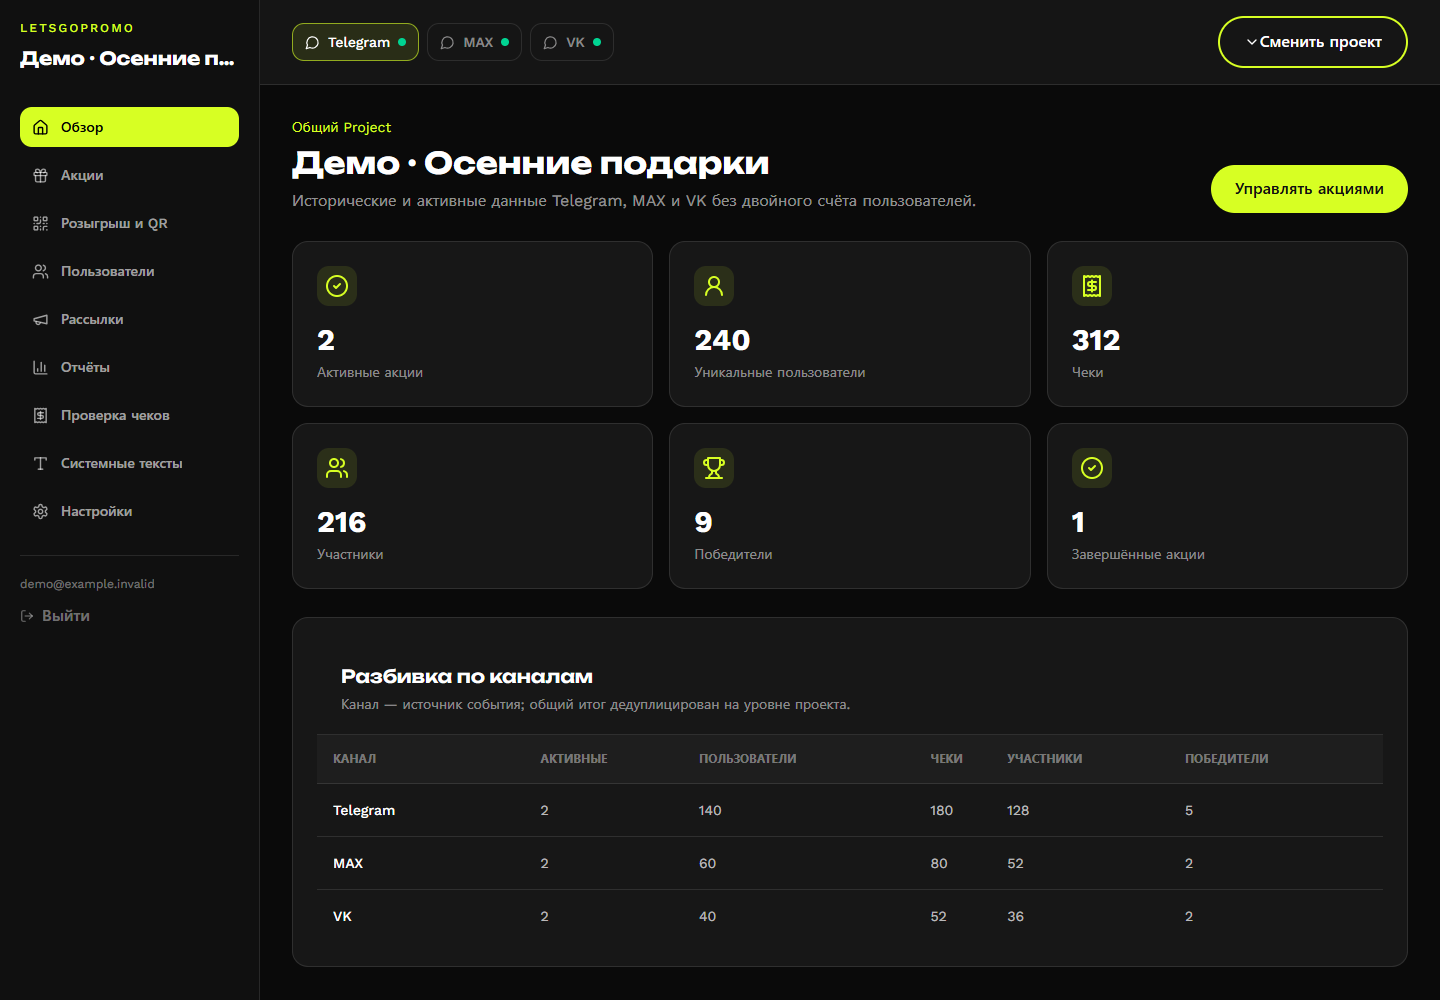Click the checkmark icon on Завершённые акции card
Image resolution: width=1440 pixels, height=1000 pixels.
1092,468
